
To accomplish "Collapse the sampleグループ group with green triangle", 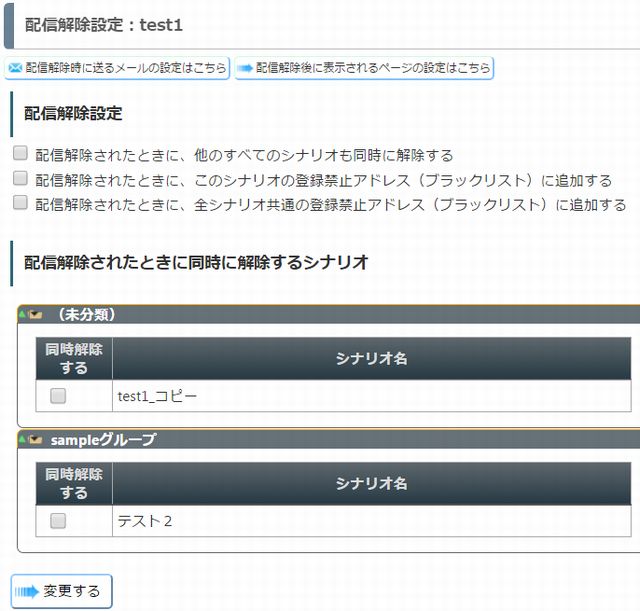I will coord(22,439).
